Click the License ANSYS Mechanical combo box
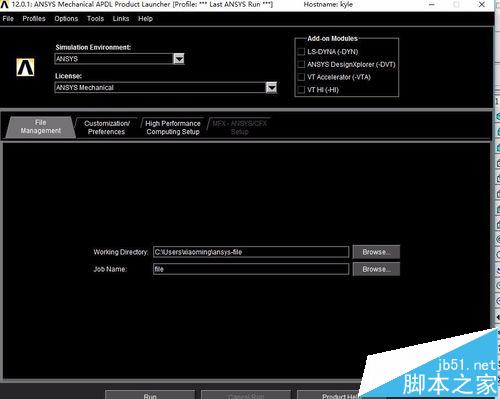This screenshot has height=399, width=500. pyautogui.click(x=165, y=88)
